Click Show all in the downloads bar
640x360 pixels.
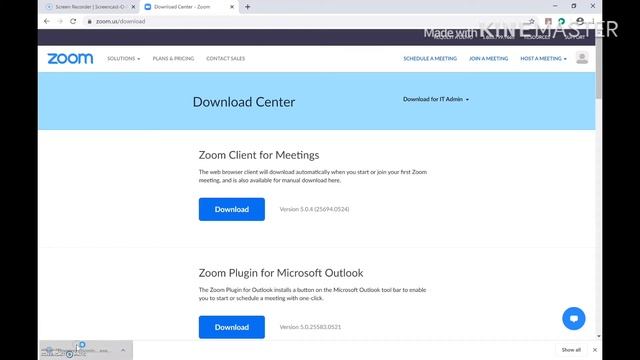(x=571, y=350)
